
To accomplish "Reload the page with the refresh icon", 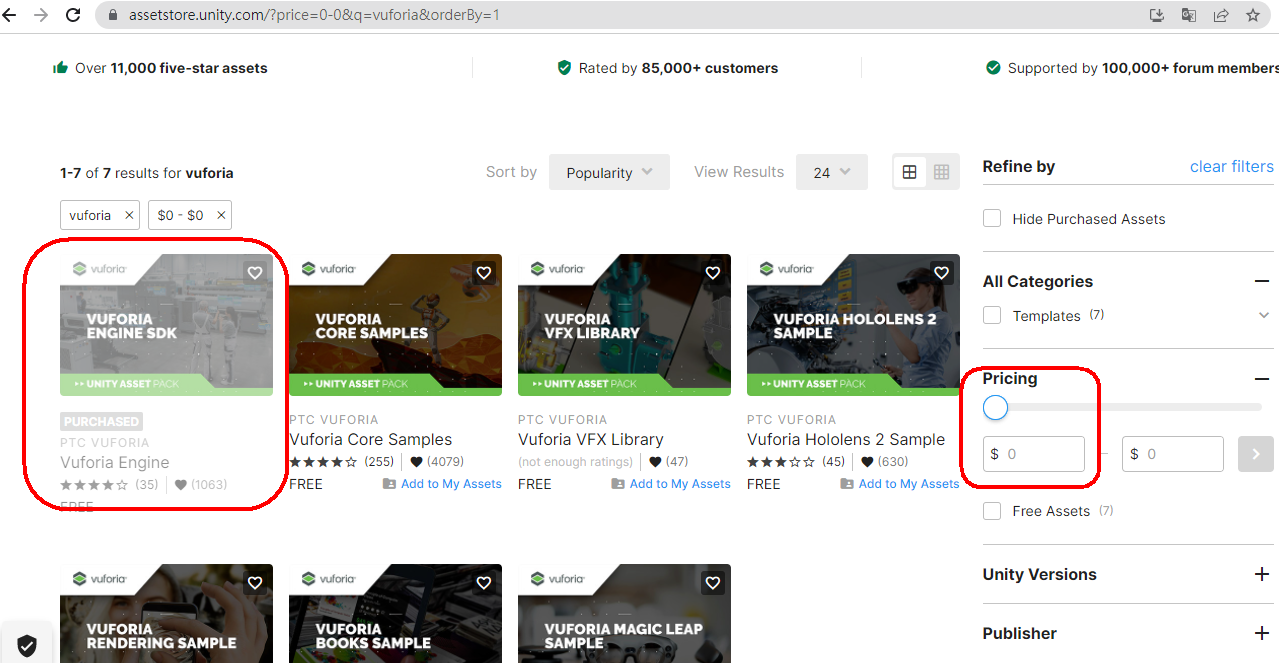I will (x=73, y=15).
